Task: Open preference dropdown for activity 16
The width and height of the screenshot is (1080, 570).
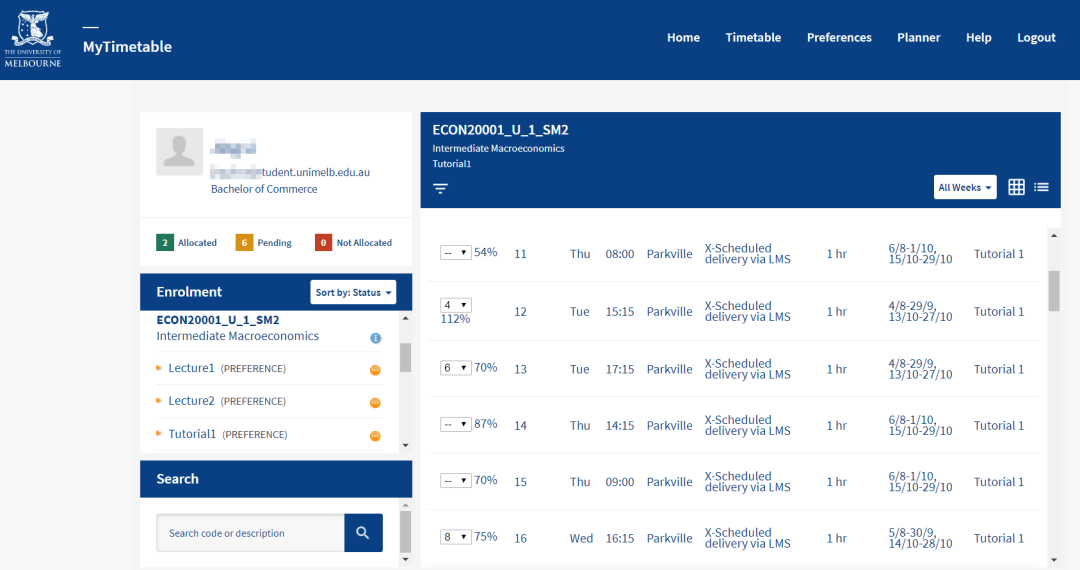Action: 455,537
